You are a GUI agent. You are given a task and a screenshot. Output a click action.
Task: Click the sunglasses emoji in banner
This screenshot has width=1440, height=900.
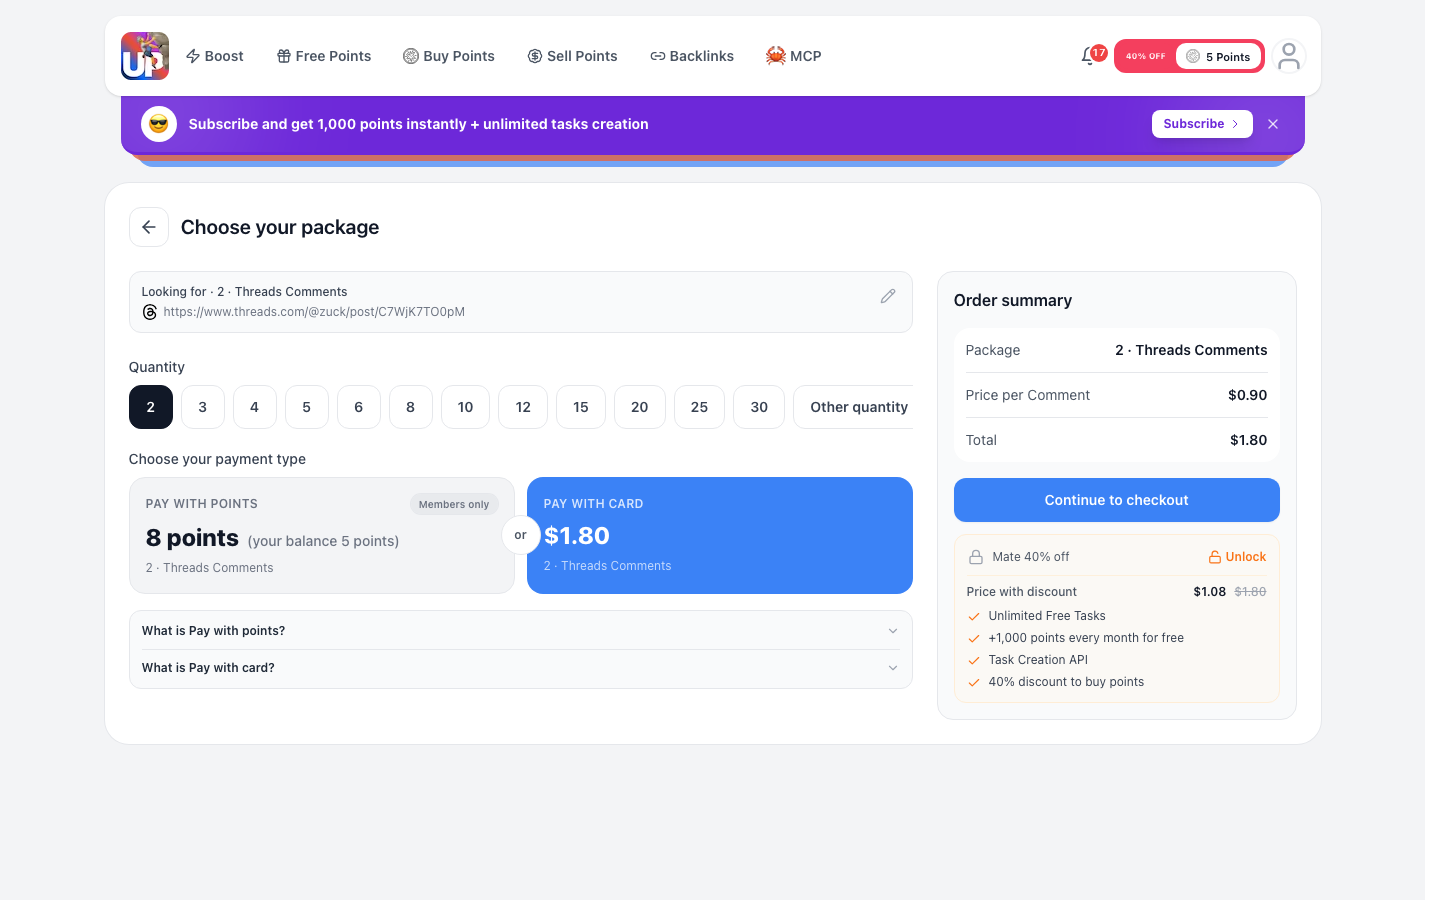(159, 124)
